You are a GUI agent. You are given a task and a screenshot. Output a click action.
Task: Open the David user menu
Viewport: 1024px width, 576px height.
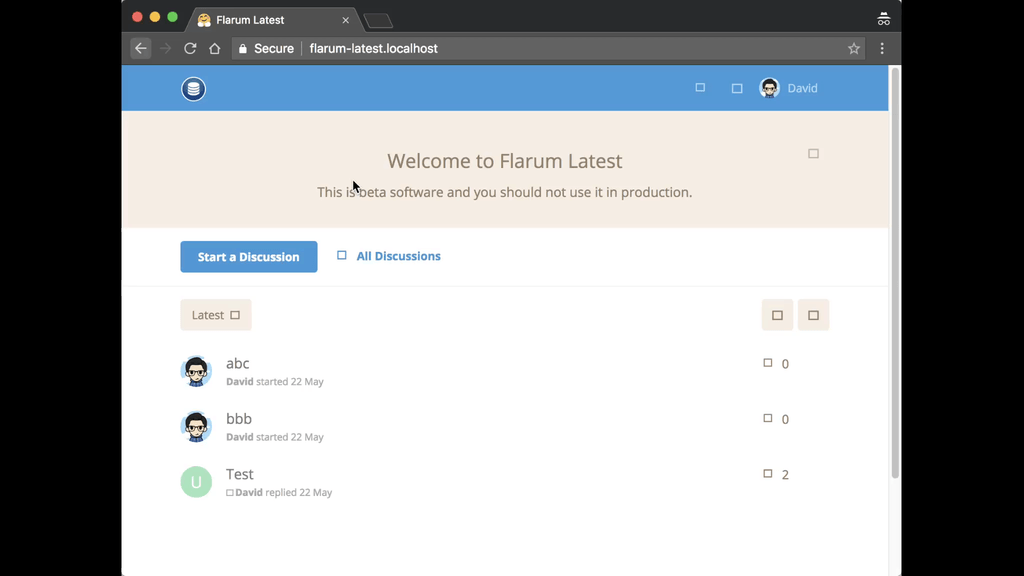coord(788,88)
